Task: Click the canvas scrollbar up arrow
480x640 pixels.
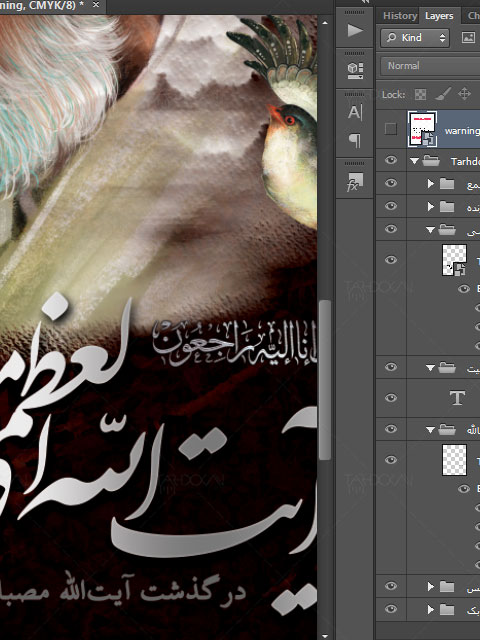Action: tap(325, 23)
